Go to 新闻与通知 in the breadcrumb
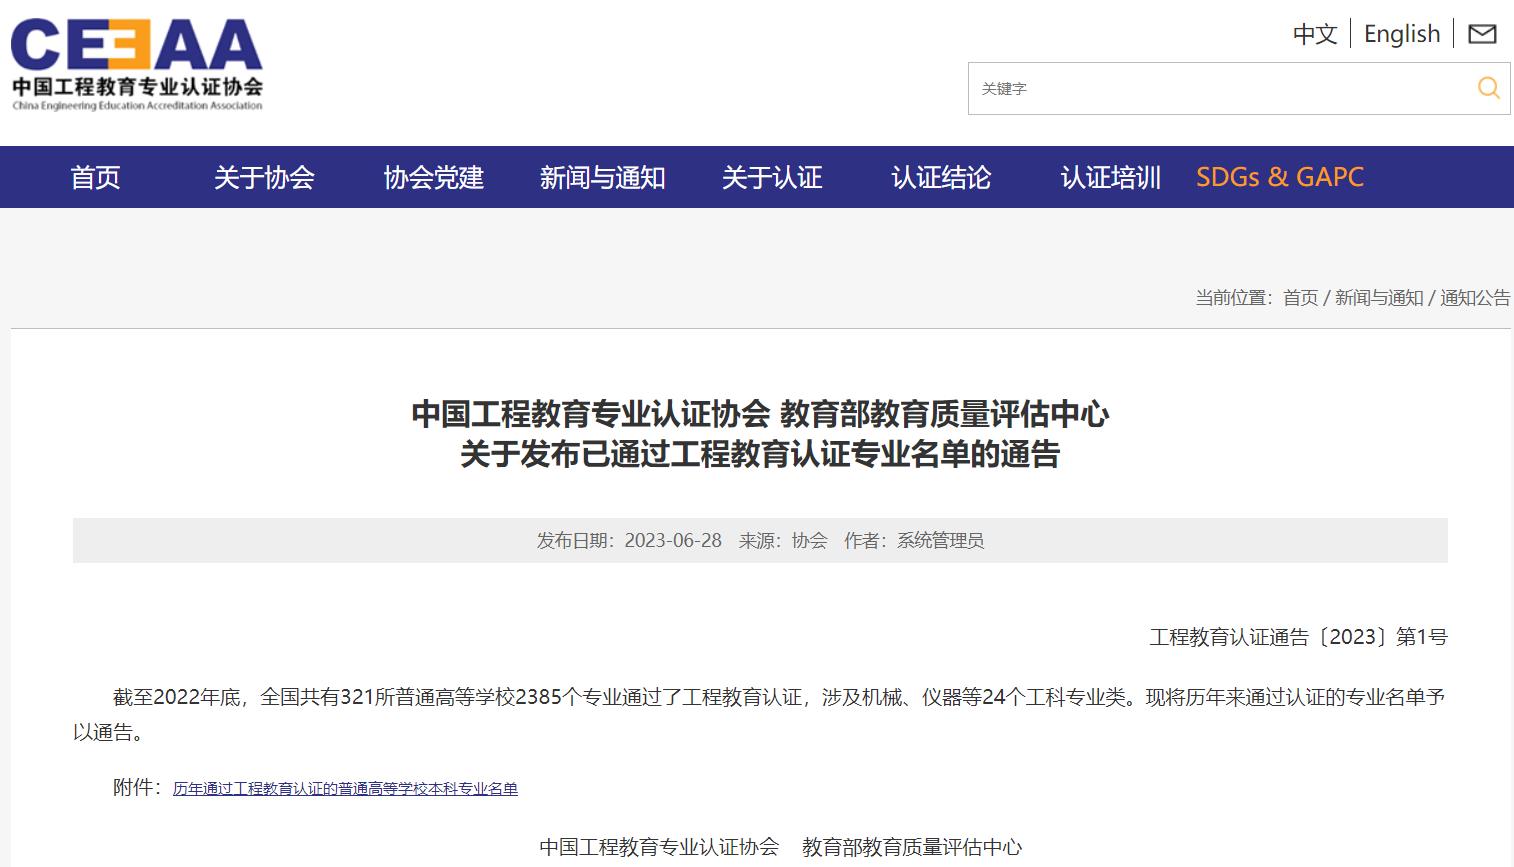The height and width of the screenshot is (867, 1514). click(1379, 298)
